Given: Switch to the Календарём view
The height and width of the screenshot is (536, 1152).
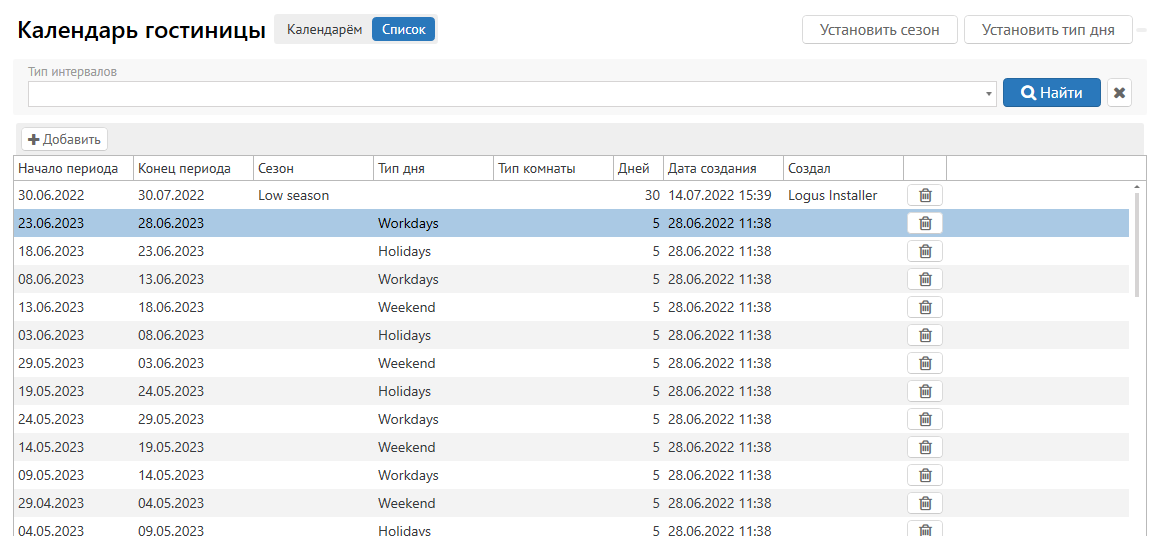Looking at the screenshot, I should [x=325, y=29].
